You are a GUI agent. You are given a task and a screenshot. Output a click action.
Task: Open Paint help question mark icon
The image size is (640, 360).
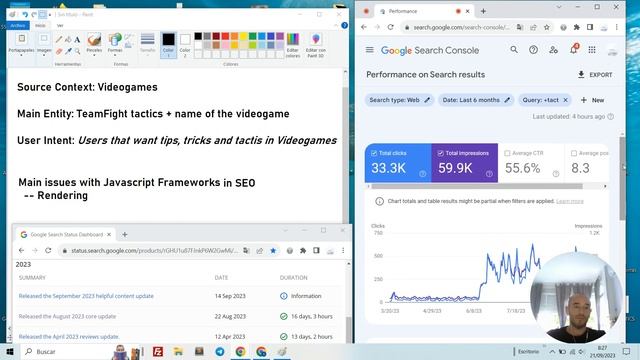tap(344, 25)
